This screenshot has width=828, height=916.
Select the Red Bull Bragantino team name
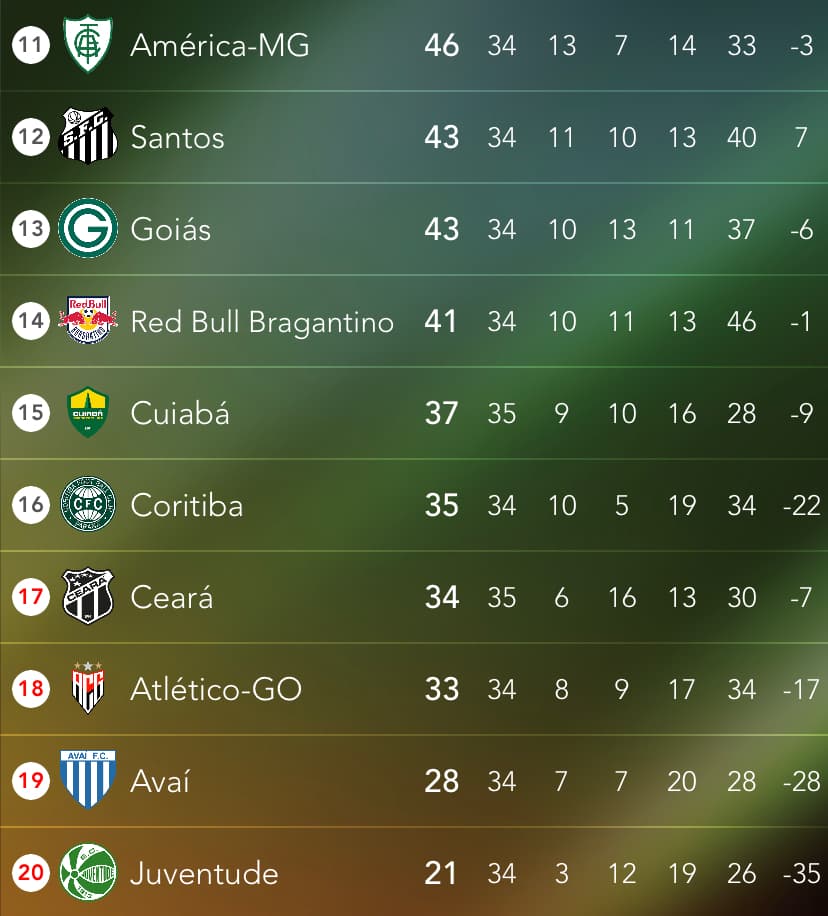(x=262, y=322)
